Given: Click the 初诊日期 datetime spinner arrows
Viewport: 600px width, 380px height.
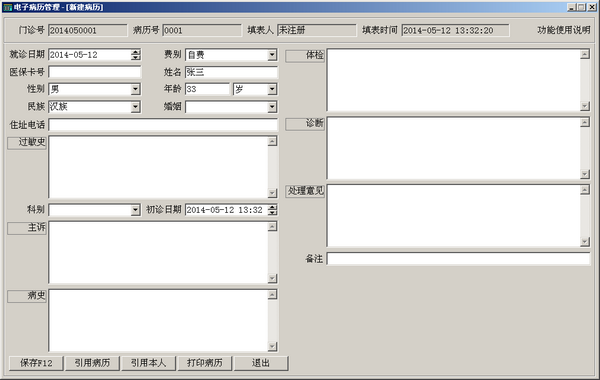Looking at the screenshot, I should point(272,210).
